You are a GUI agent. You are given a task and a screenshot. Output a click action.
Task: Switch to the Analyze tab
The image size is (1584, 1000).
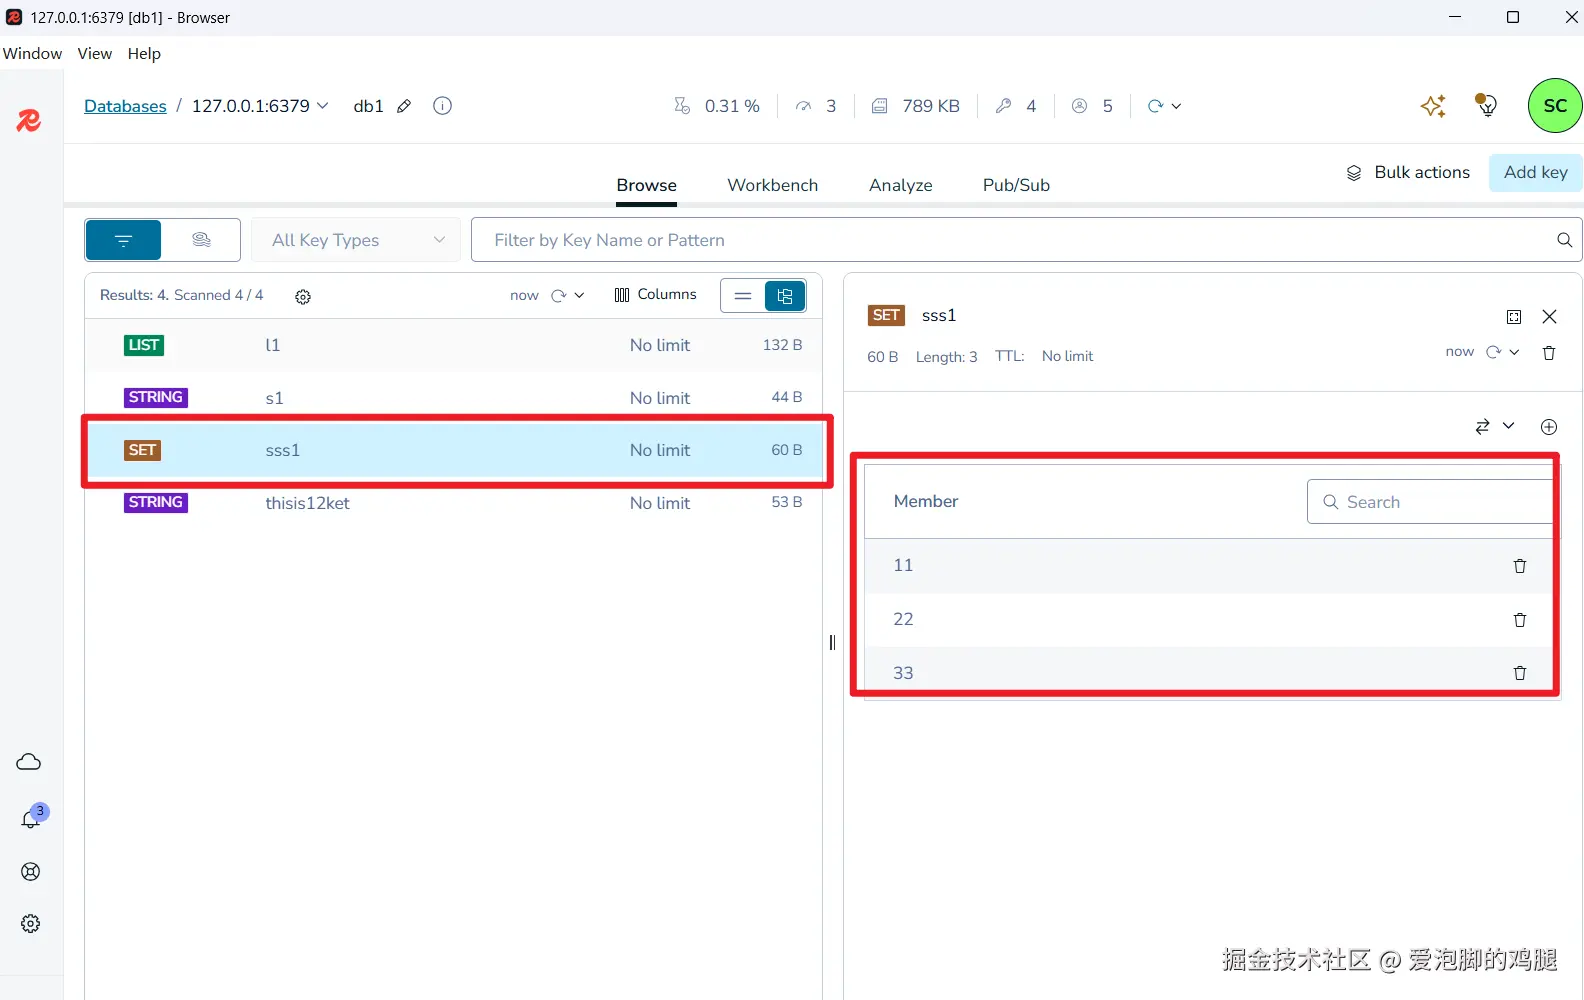point(900,185)
